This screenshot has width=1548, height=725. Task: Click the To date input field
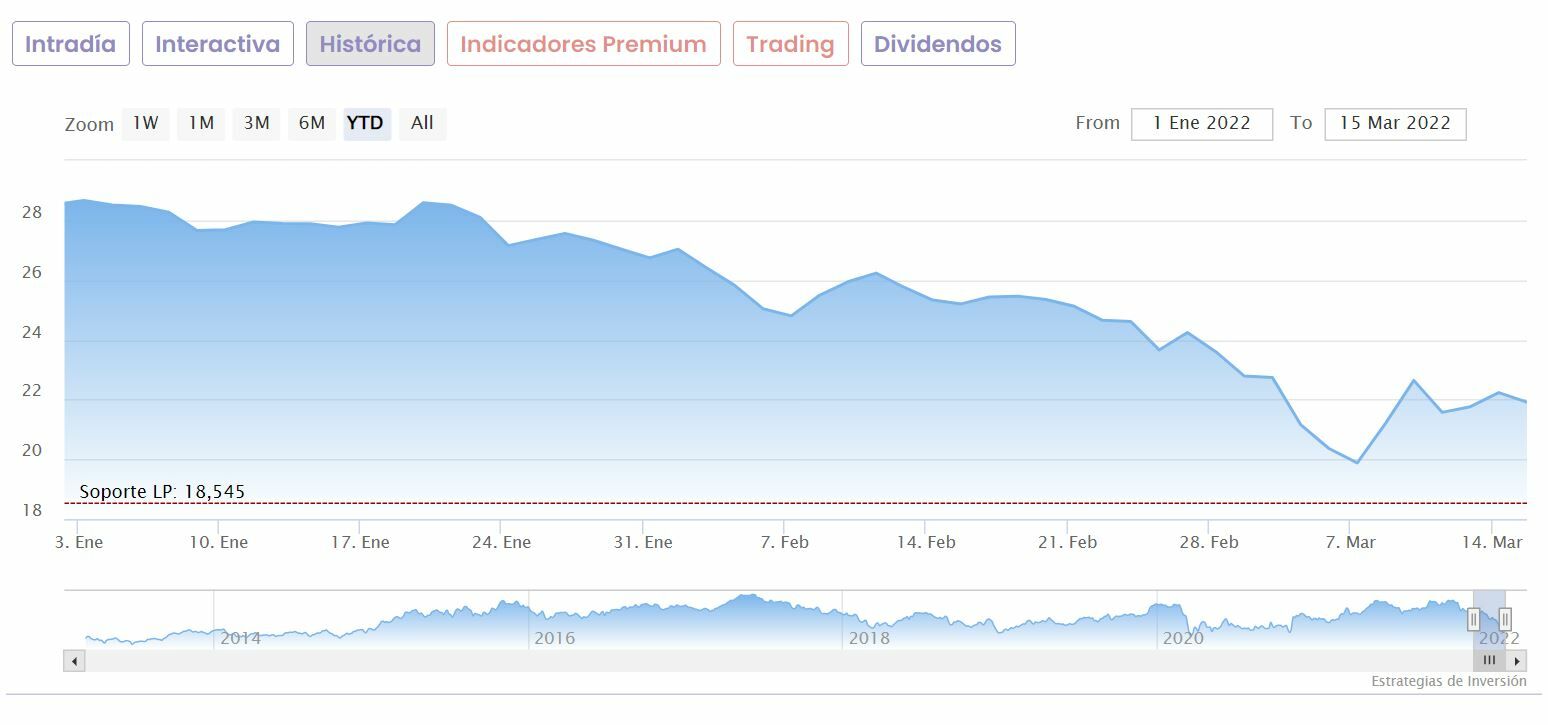[1395, 124]
